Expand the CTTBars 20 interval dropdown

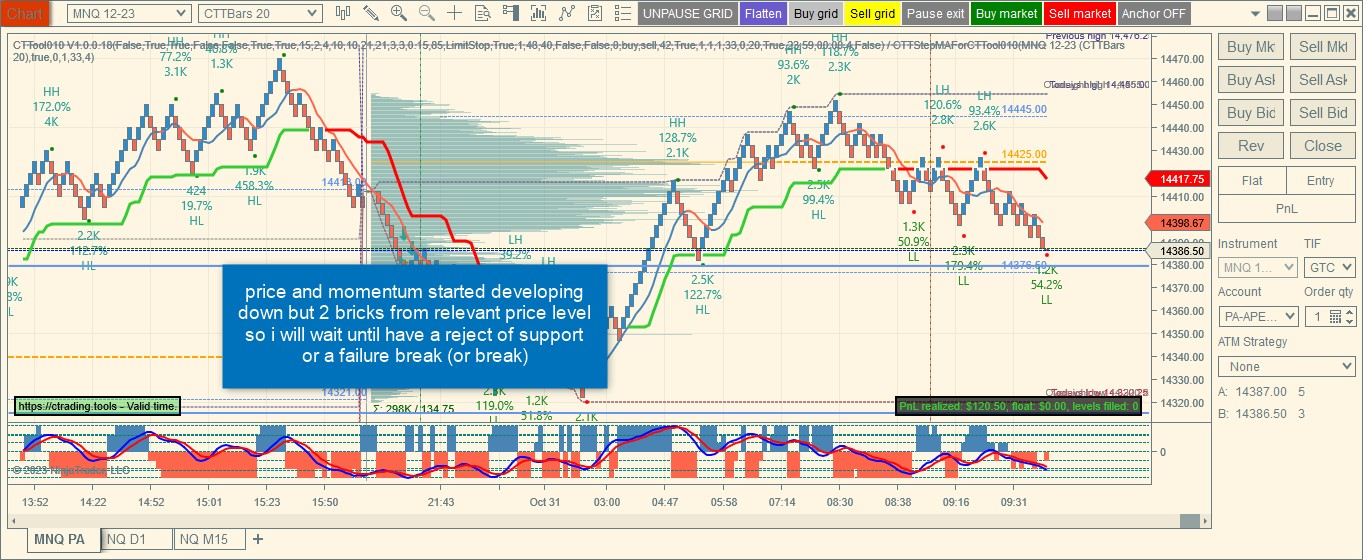click(x=259, y=13)
